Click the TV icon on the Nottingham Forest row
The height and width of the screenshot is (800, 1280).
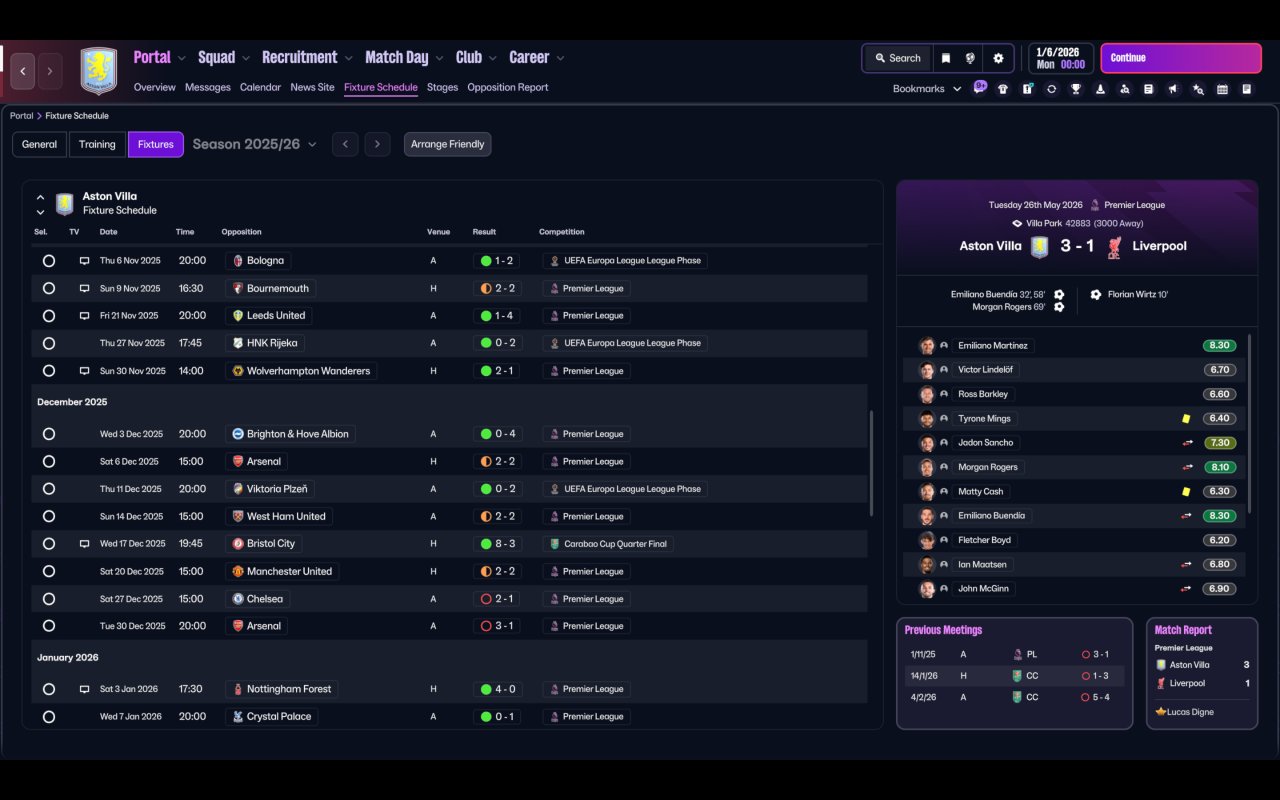point(84,689)
